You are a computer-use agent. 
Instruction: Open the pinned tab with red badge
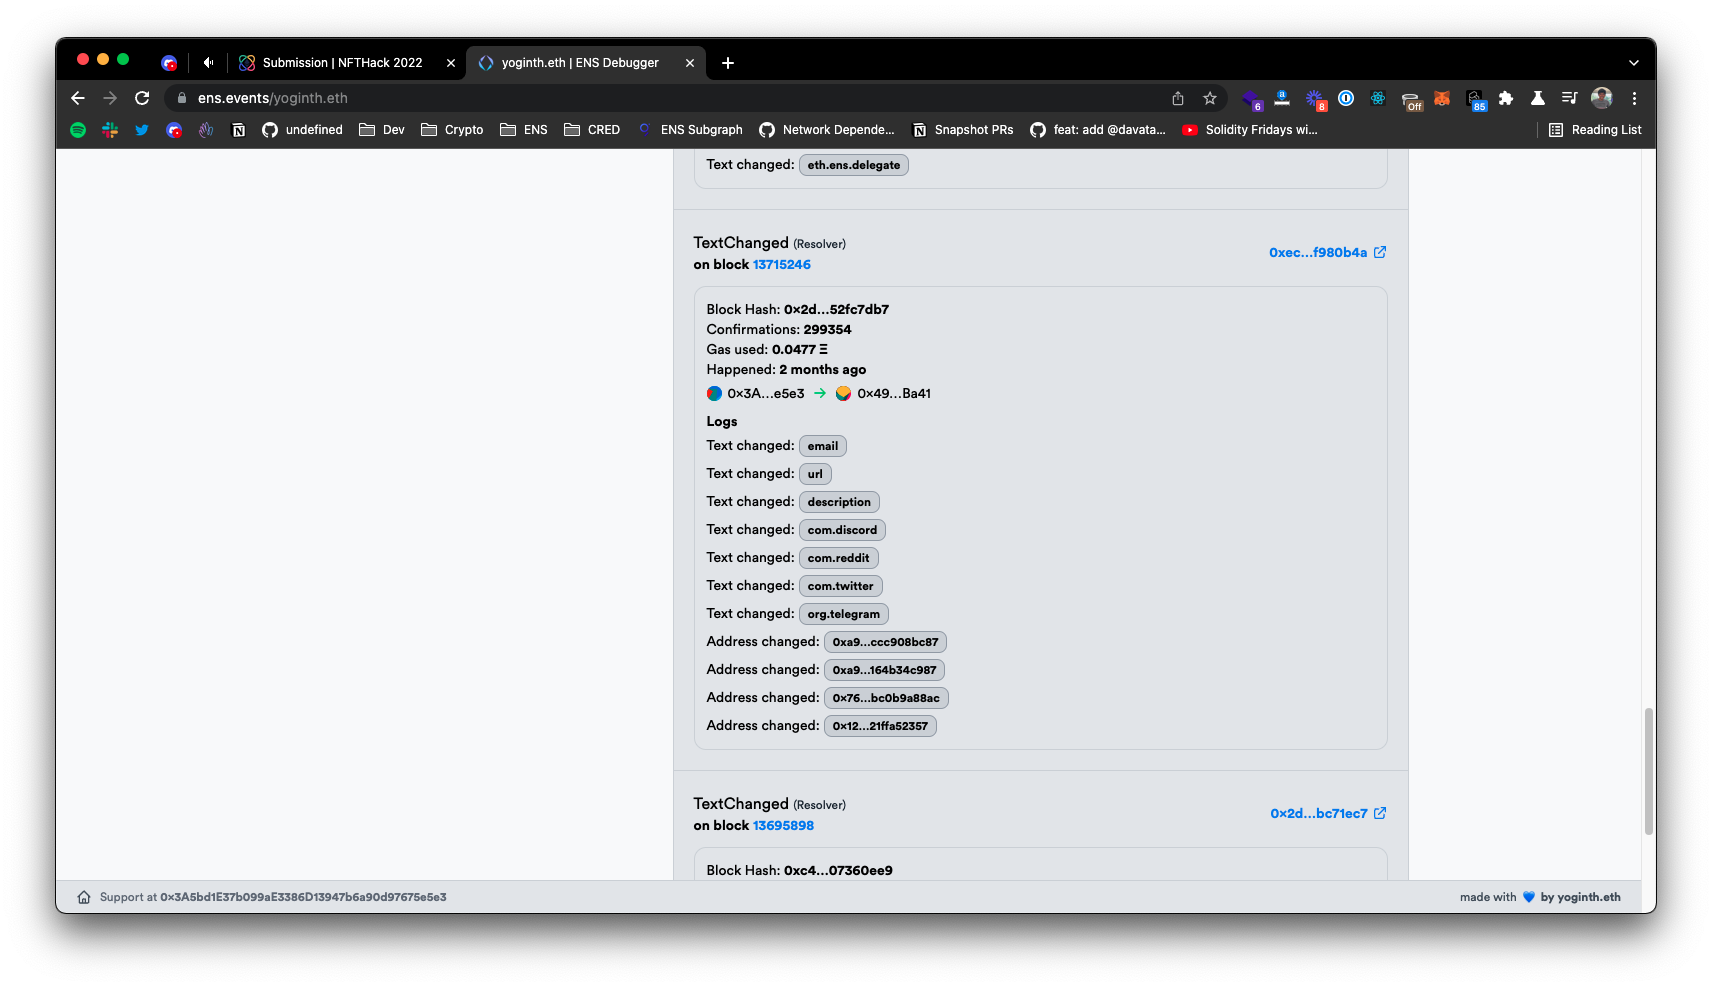coord(170,63)
